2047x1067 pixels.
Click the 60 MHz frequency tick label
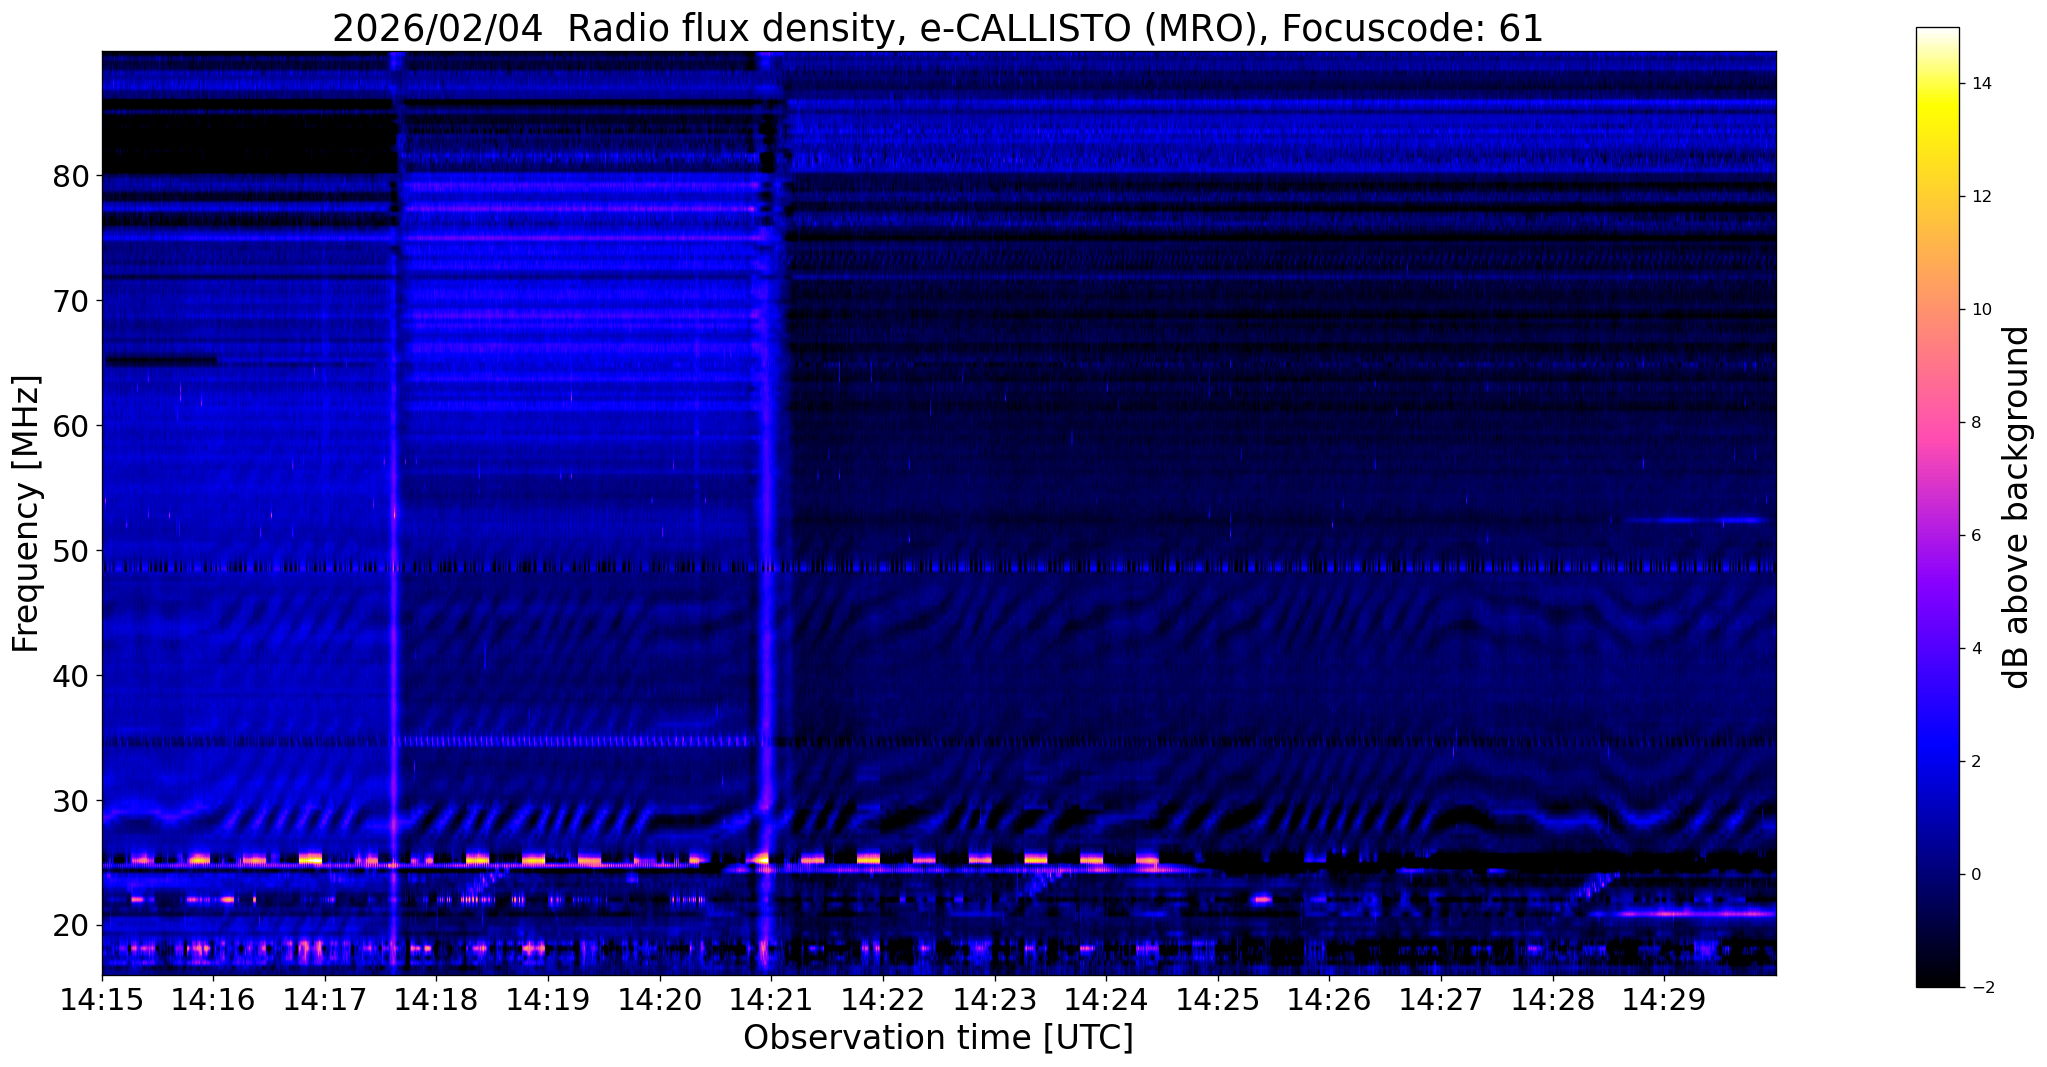(69, 426)
